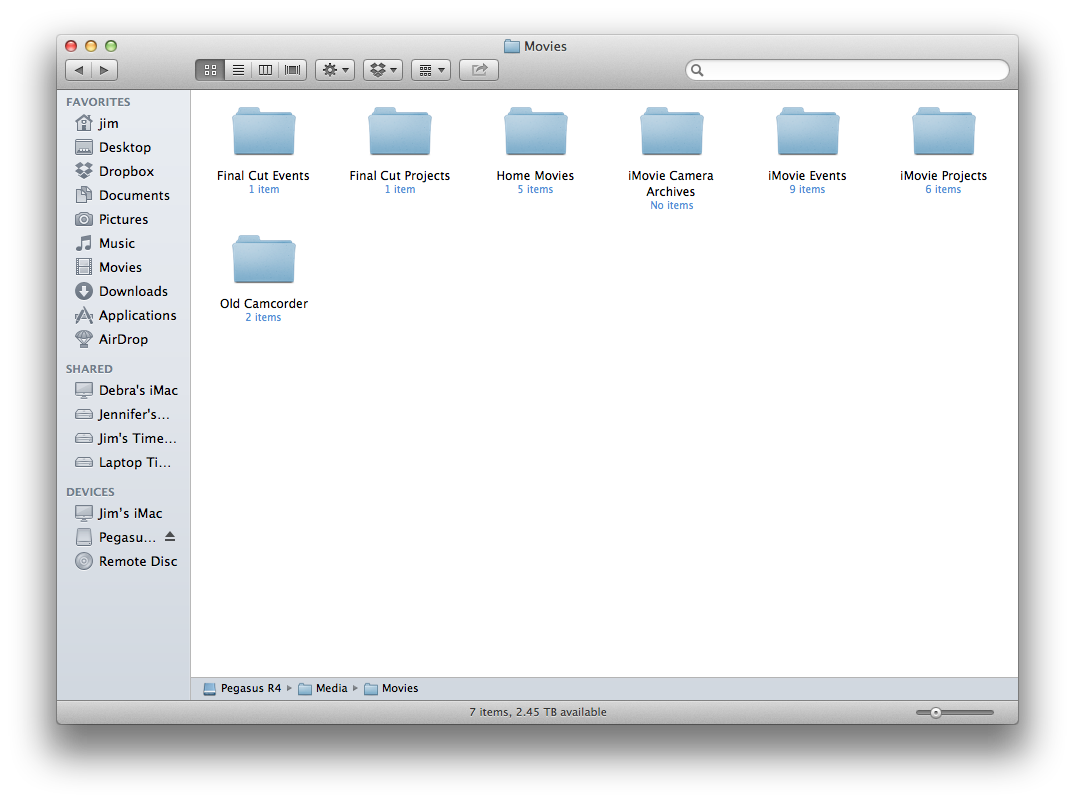Screen dimensions: 1075x803
Task: Zoom the Movies window with green button
Action: tap(110, 46)
